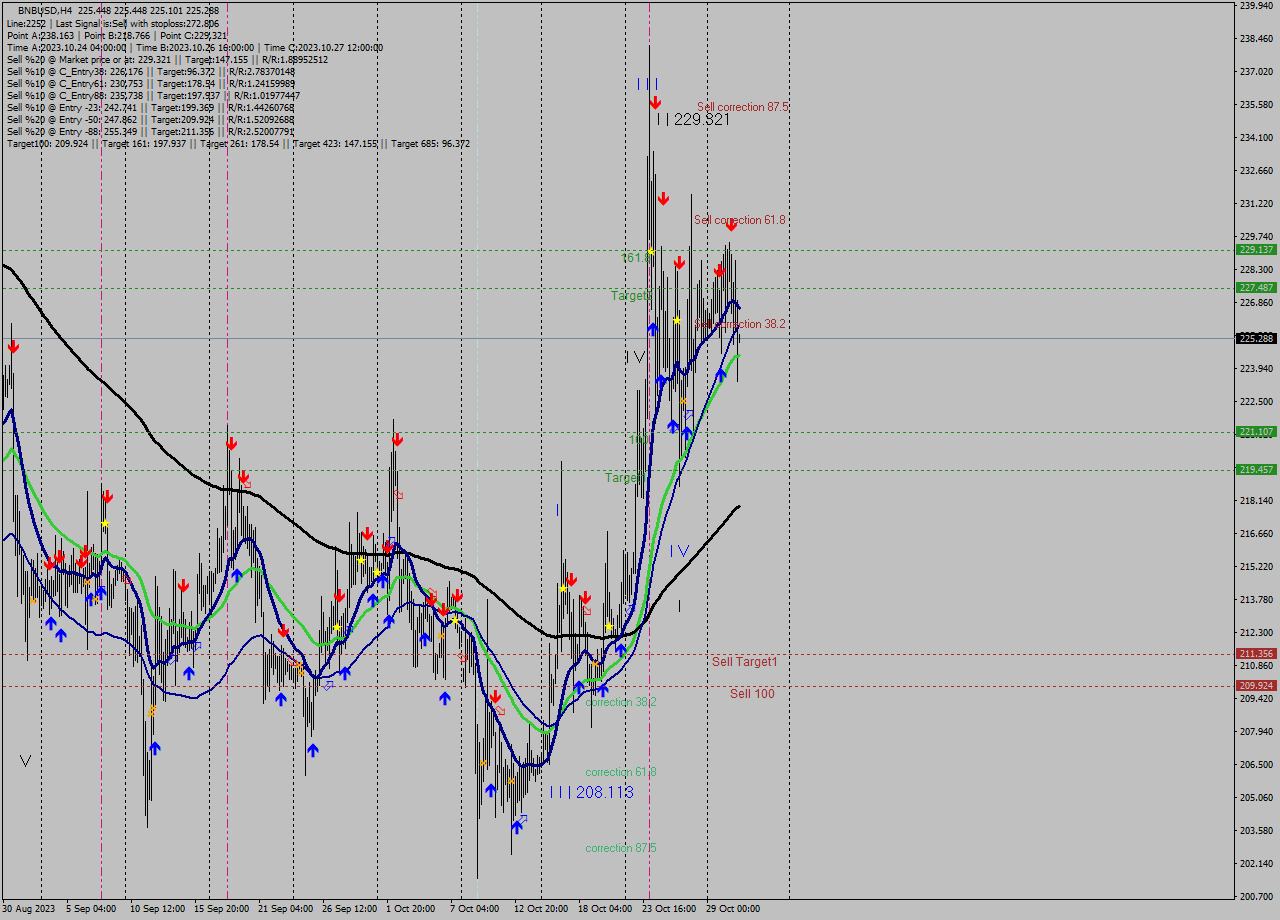
Task: Select the current price tag 225.288
Action: [x=1256, y=339]
